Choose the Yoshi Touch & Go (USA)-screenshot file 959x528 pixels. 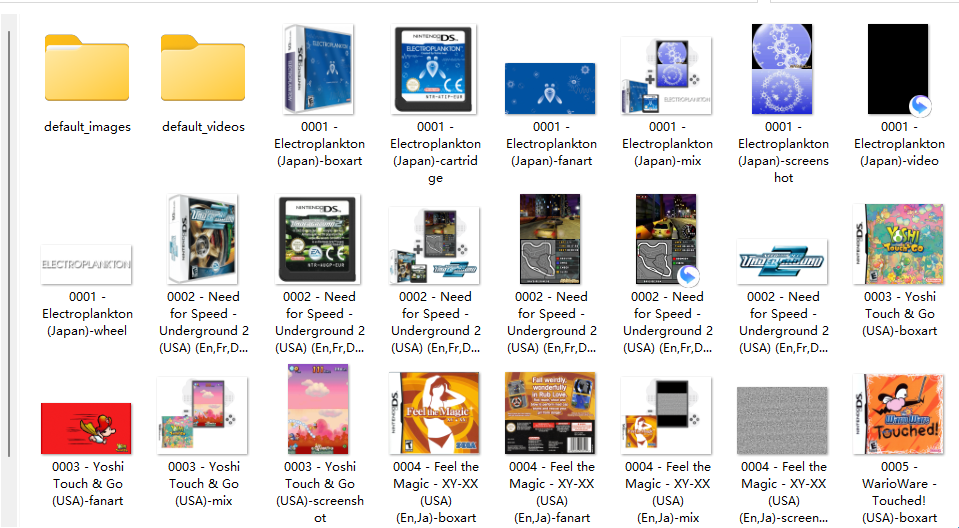(x=318, y=410)
